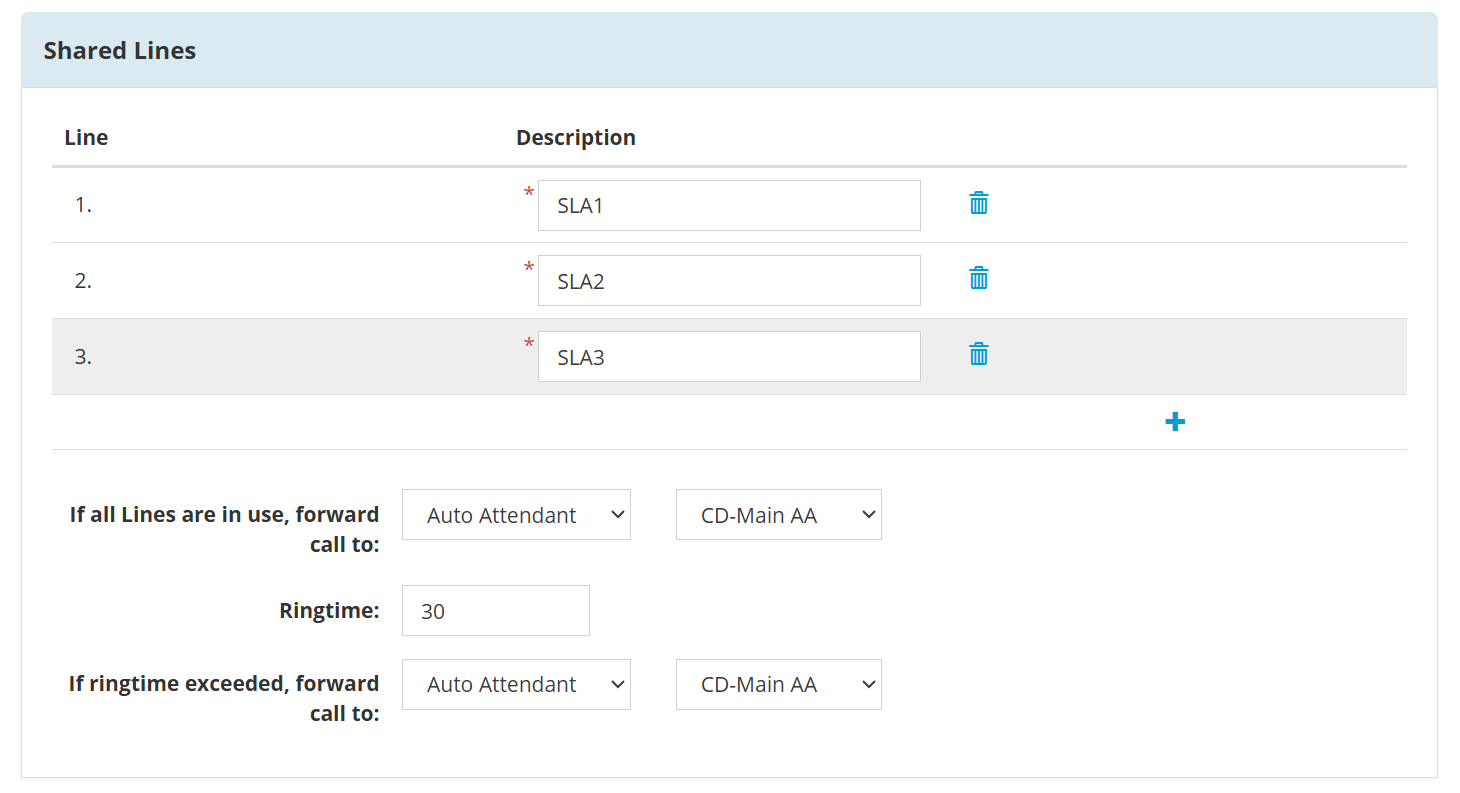Click the "If ringtime exceeded" label
The width and height of the screenshot is (1460, 793).
224,698
